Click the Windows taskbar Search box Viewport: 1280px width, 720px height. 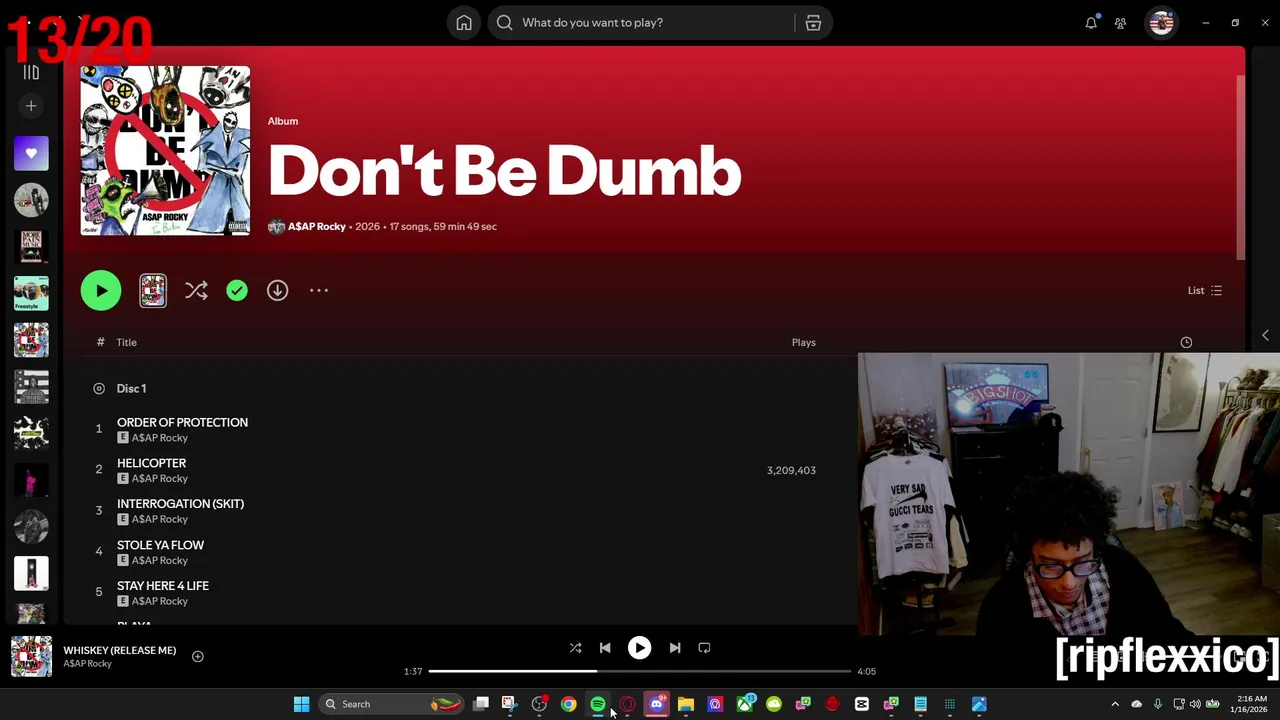(390, 704)
